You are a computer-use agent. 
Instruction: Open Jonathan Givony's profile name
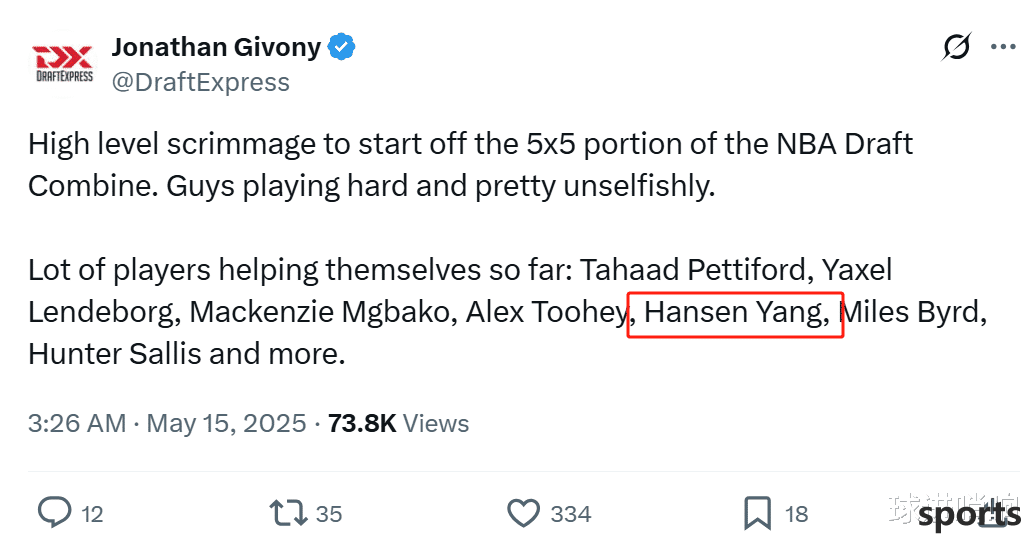point(216,48)
